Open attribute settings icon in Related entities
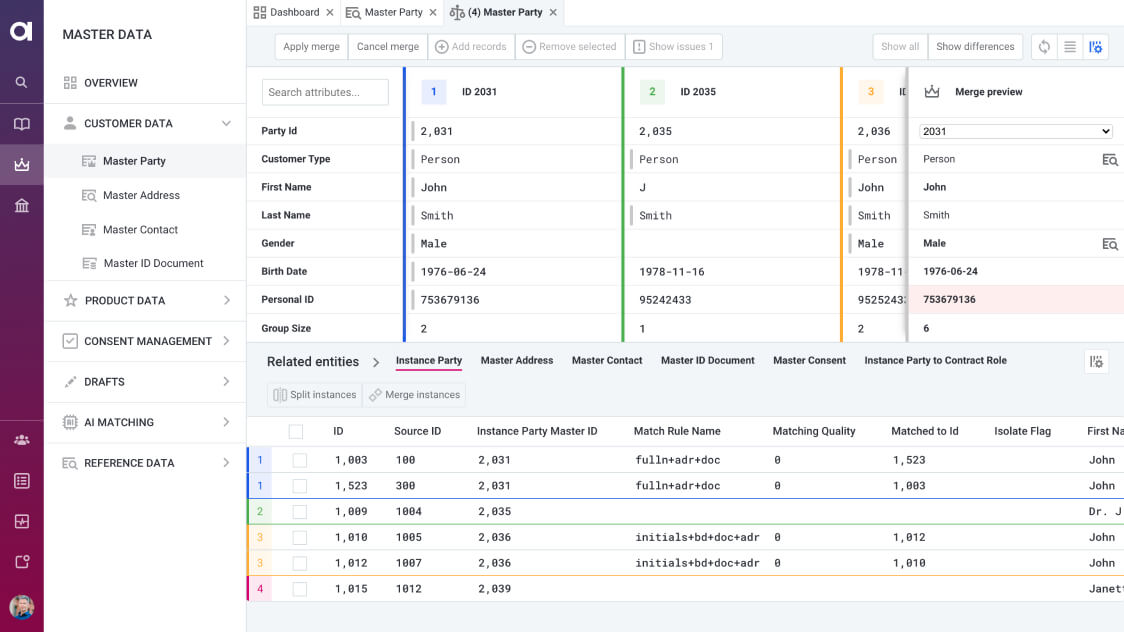 [1096, 362]
